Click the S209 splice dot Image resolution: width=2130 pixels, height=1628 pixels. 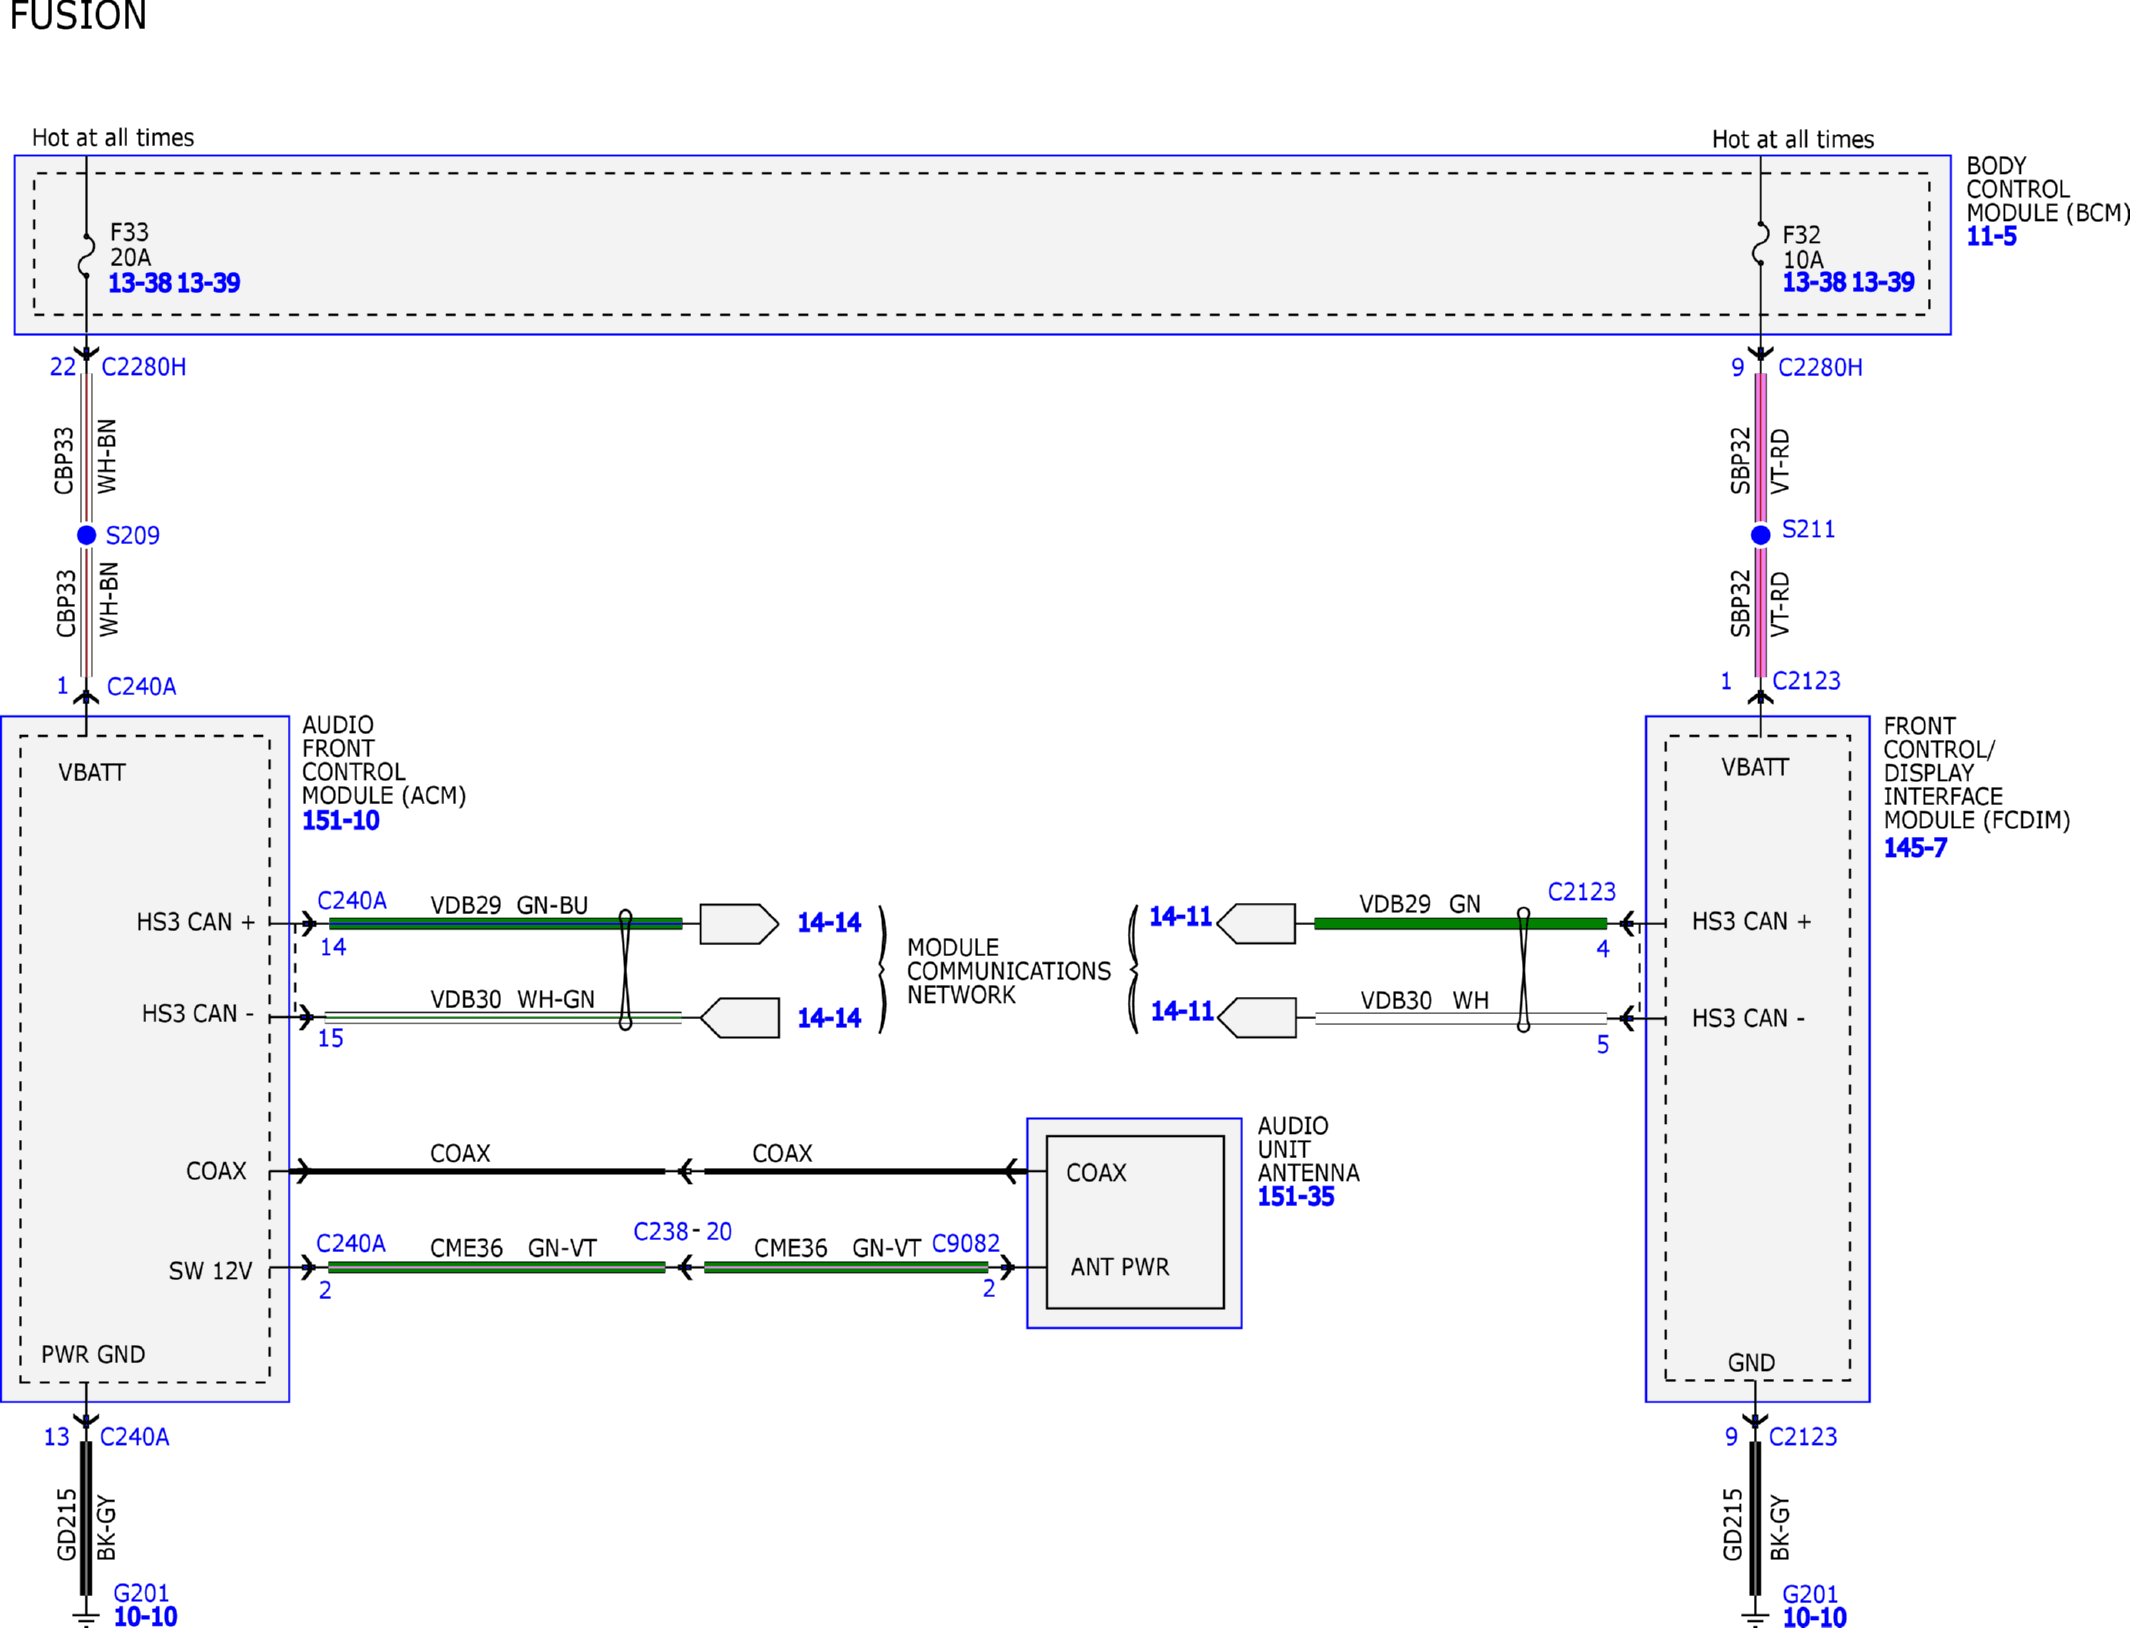tap(87, 535)
